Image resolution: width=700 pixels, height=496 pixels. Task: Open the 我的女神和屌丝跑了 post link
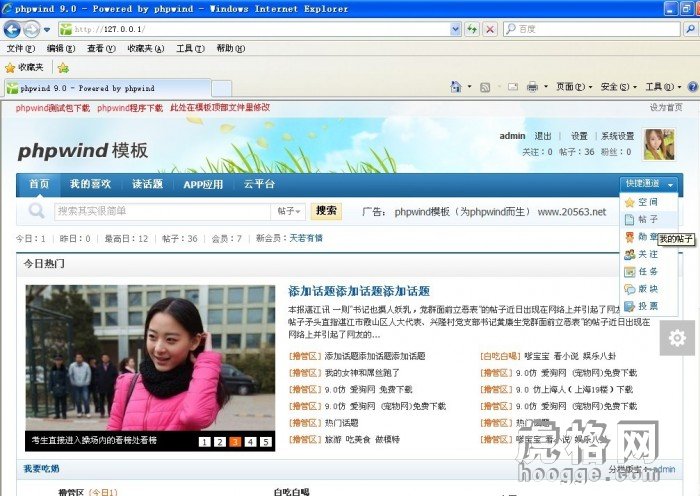[x=362, y=372]
